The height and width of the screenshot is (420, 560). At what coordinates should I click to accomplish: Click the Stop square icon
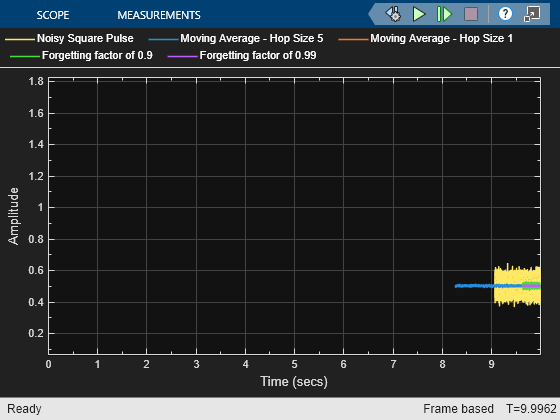coord(471,14)
